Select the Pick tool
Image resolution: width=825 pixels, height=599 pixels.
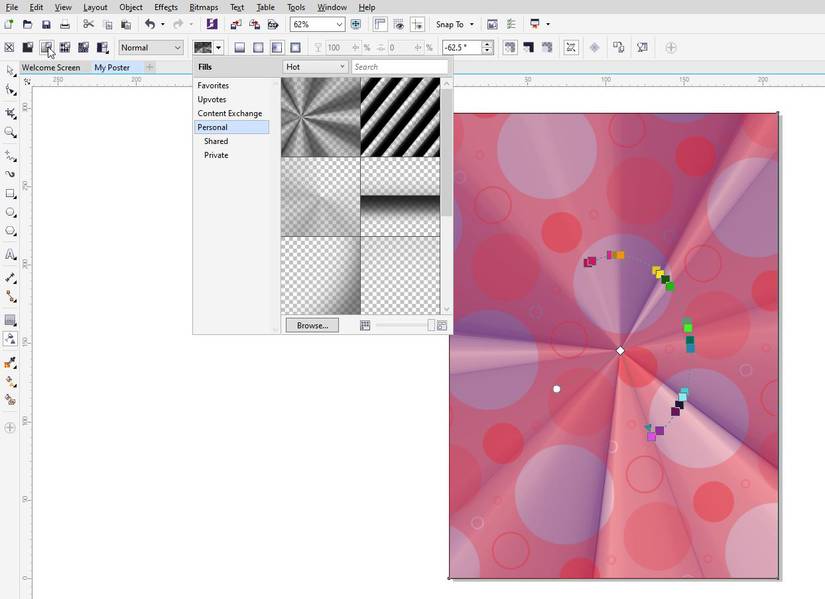[11, 69]
